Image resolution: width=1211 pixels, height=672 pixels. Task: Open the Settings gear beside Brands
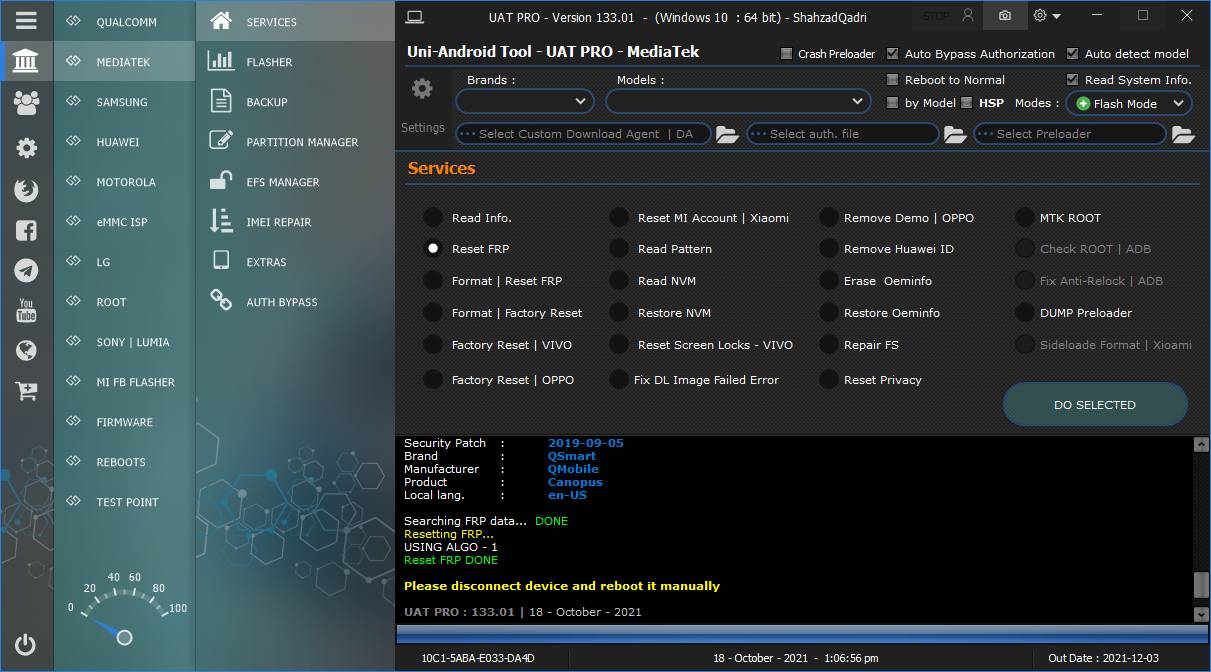coord(423,89)
